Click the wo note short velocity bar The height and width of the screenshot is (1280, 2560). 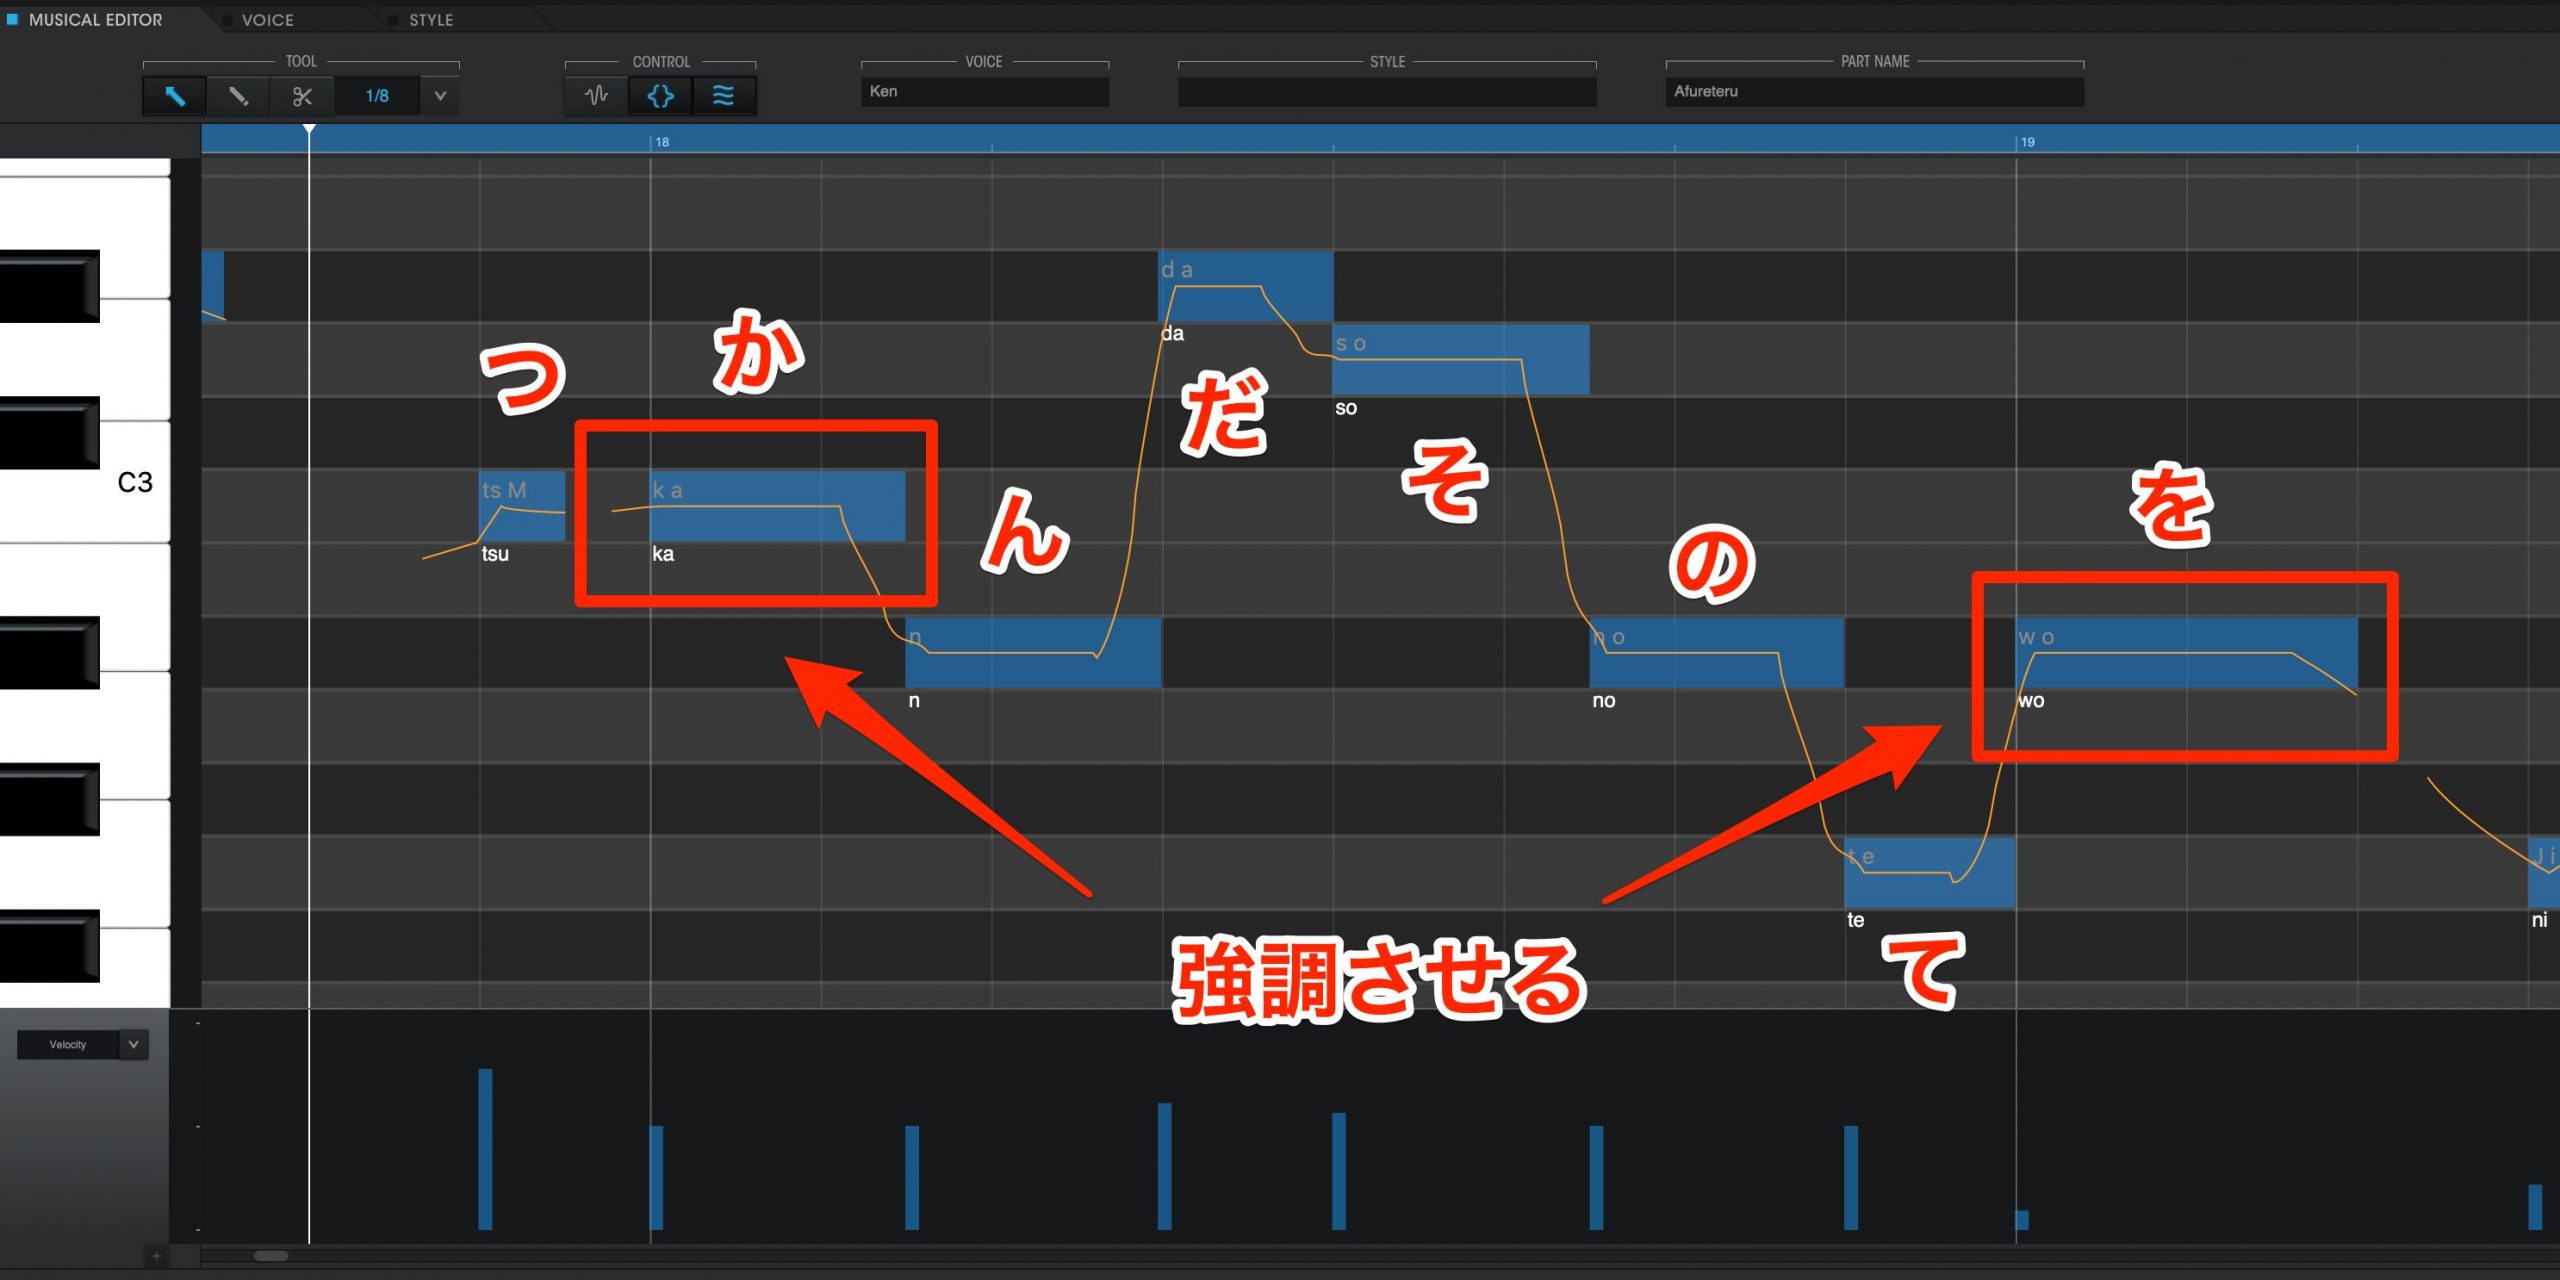2022,1220
